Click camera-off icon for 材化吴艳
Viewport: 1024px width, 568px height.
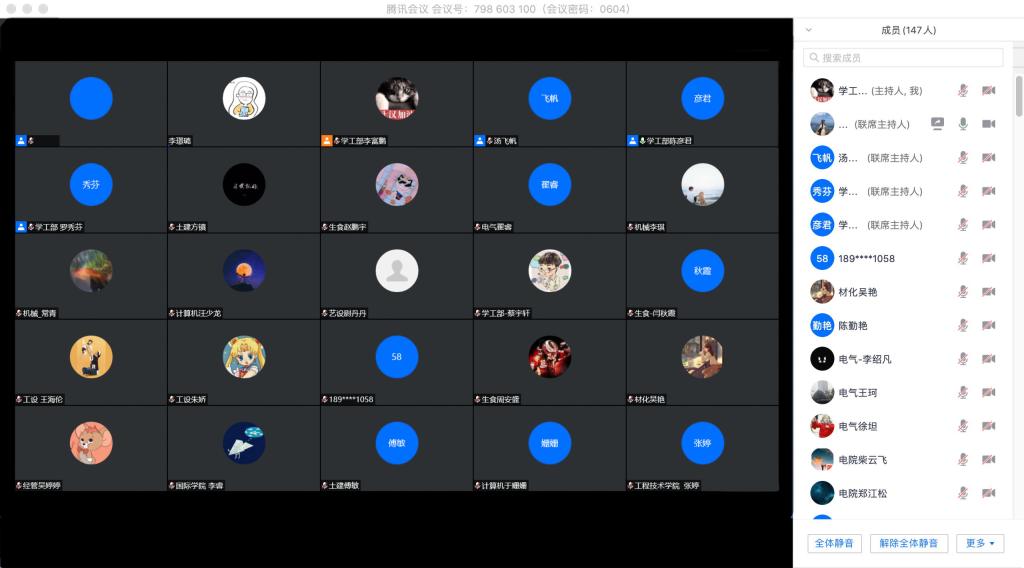tap(988, 292)
